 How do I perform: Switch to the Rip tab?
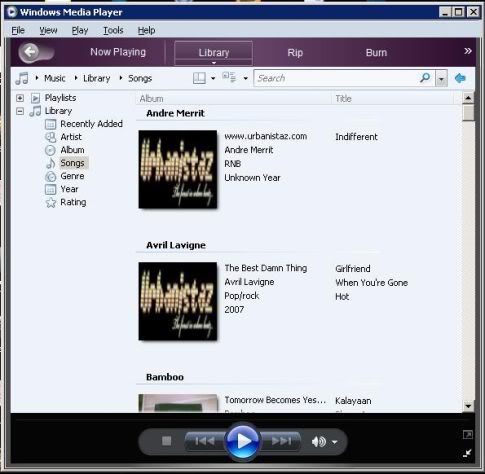coord(295,53)
